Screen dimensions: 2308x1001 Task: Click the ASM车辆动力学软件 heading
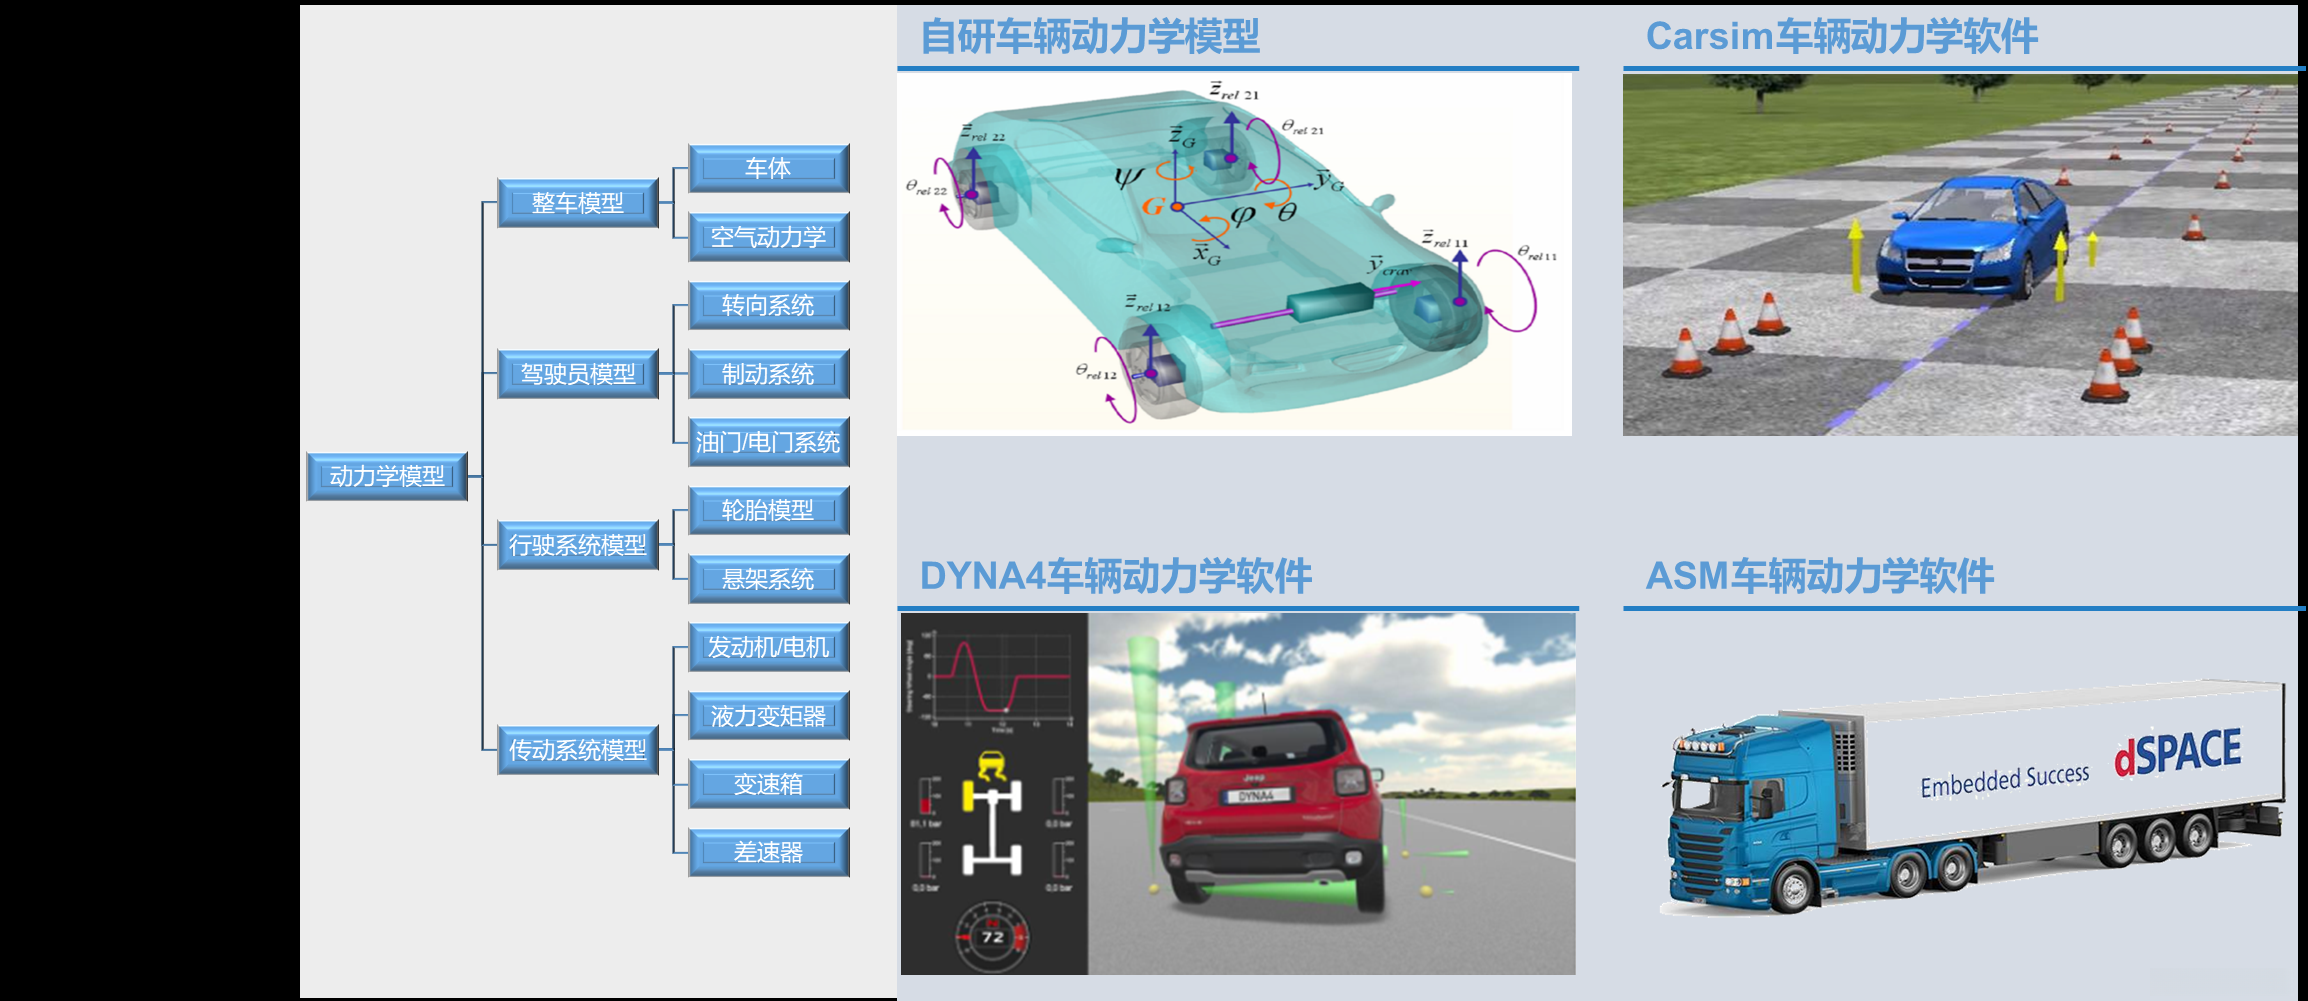click(x=1819, y=576)
